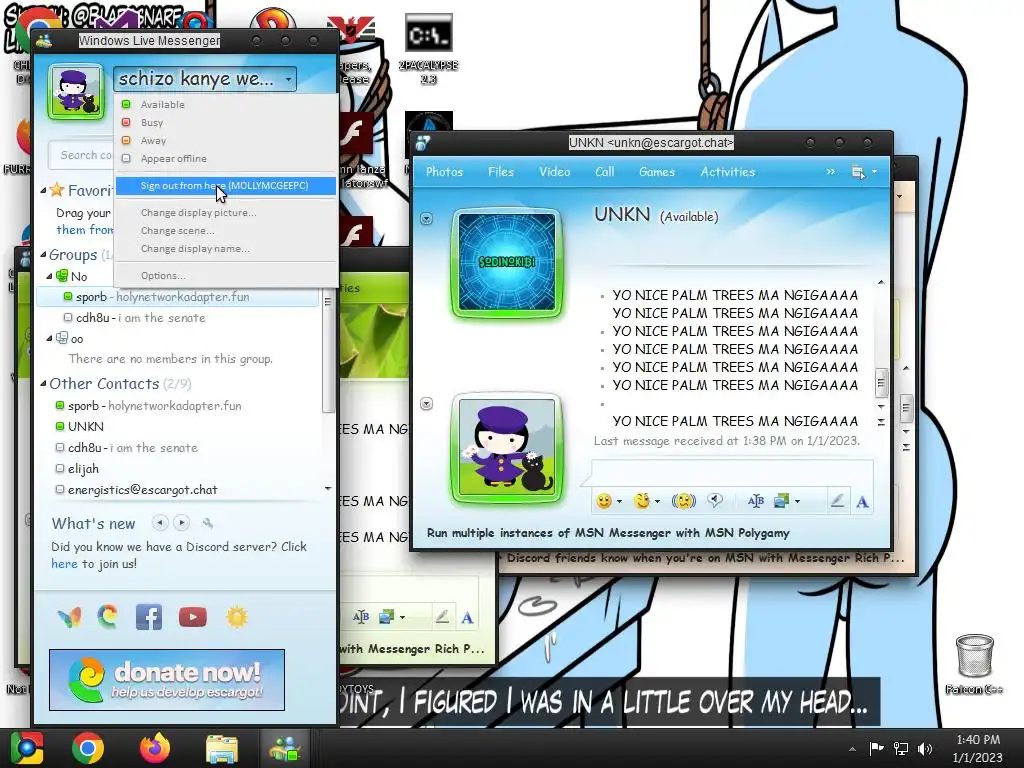This screenshot has width=1024, height=768.
Task: Collapse the Favorites section
Action: pyautogui.click(x=43, y=190)
